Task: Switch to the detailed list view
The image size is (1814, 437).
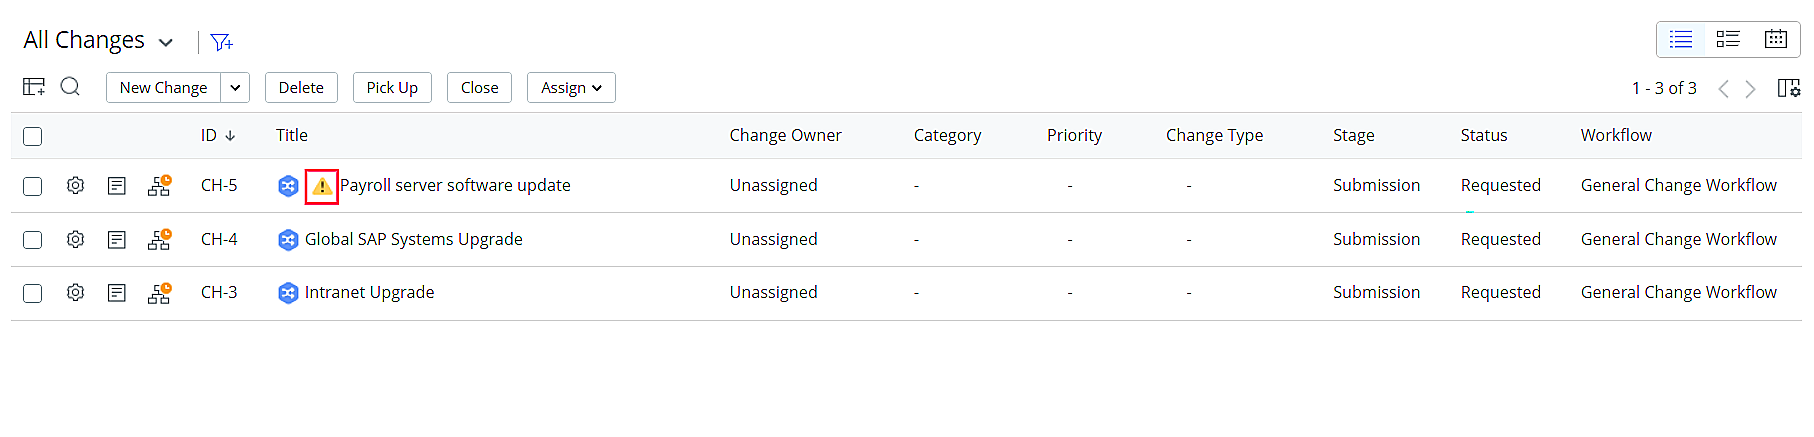Action: click(x=1728, y=39)
